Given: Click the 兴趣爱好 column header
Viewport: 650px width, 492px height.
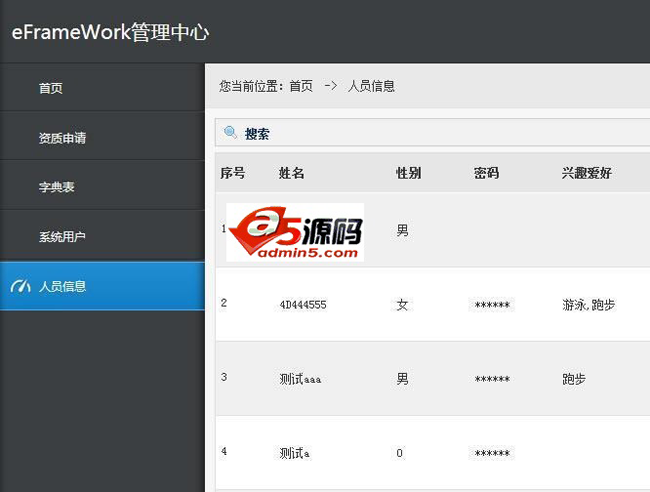Looking at the screenshot, I should (587, 173).
